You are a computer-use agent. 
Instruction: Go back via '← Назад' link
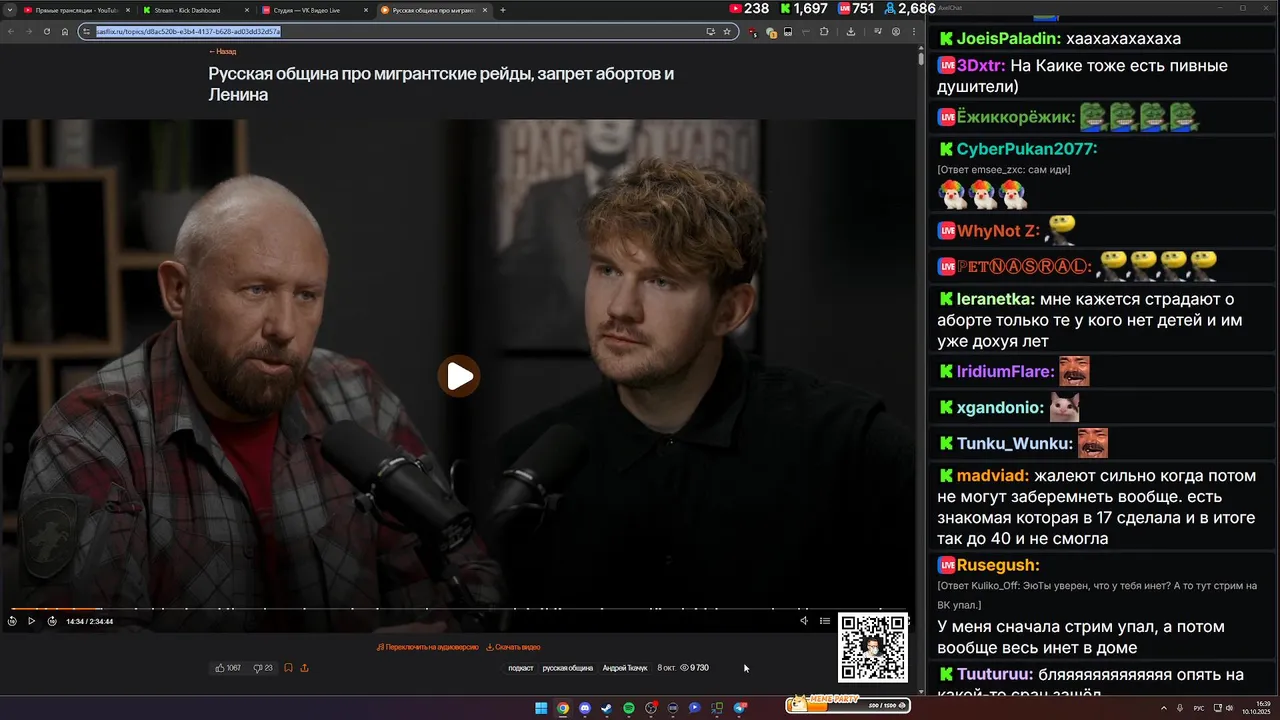tap(222, 51)
